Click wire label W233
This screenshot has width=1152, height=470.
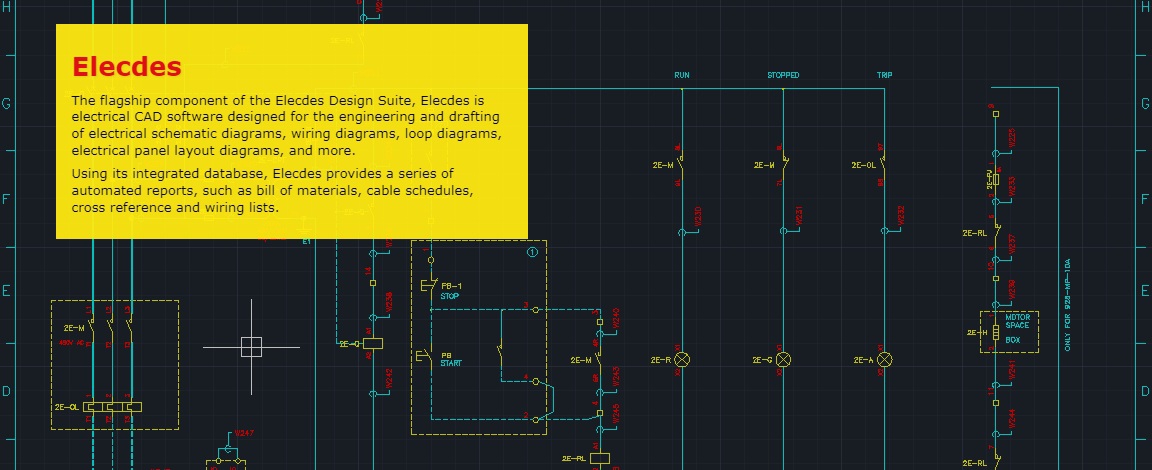pos(1011,186)
